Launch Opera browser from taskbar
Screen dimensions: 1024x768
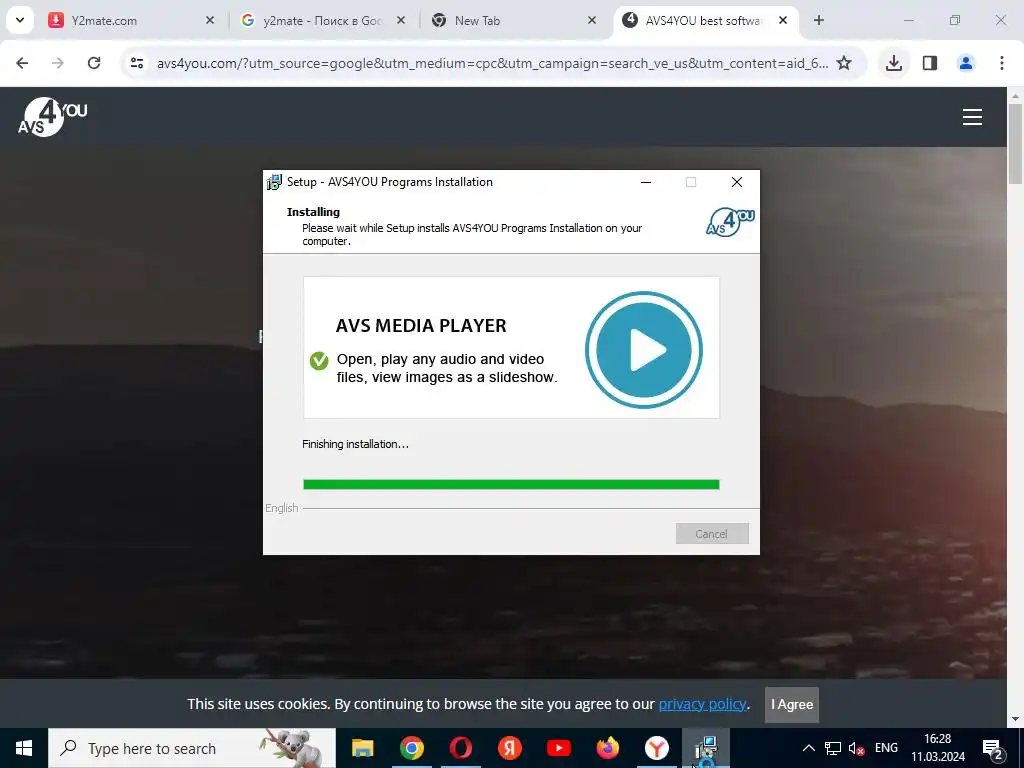tap(460, 748)
